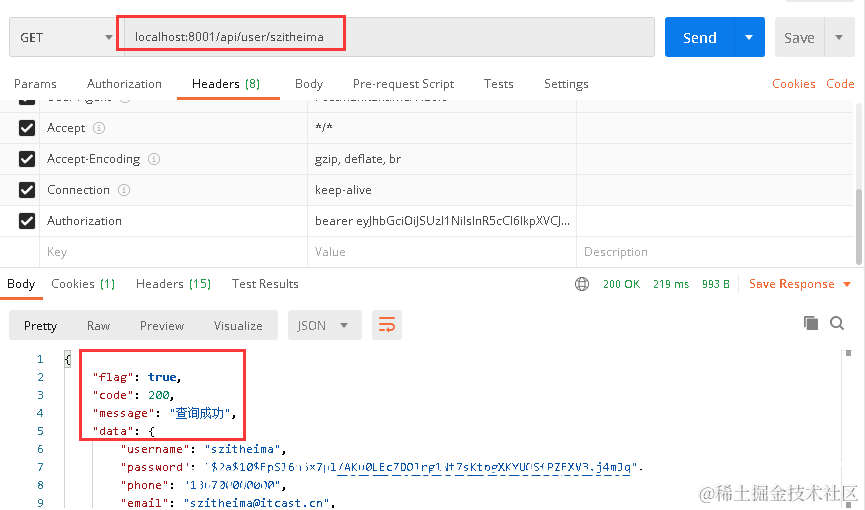The image size is (865, 510).
Task: Uncheck the Connection header checkbox
Action: pyautogui.click(x=26, y=190)
